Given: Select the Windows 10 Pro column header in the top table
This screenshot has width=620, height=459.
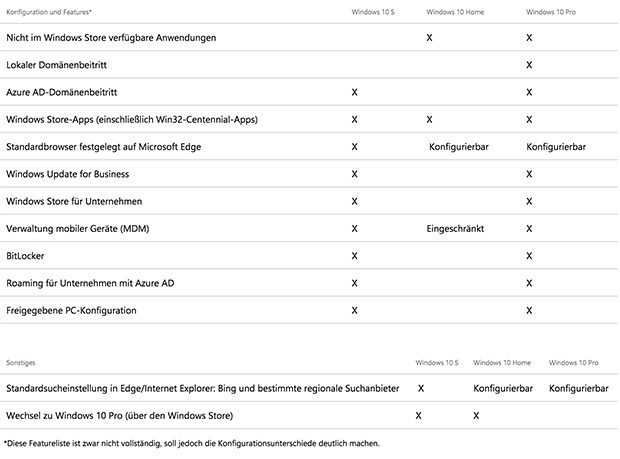Looking at the screenshot, I should click(x=551, y=12).
